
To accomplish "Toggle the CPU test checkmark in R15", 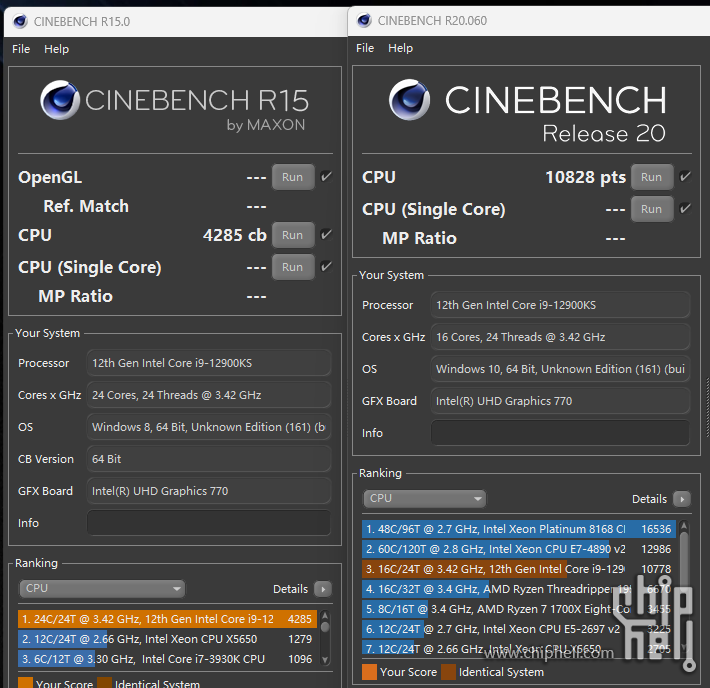I will [326, 235].
